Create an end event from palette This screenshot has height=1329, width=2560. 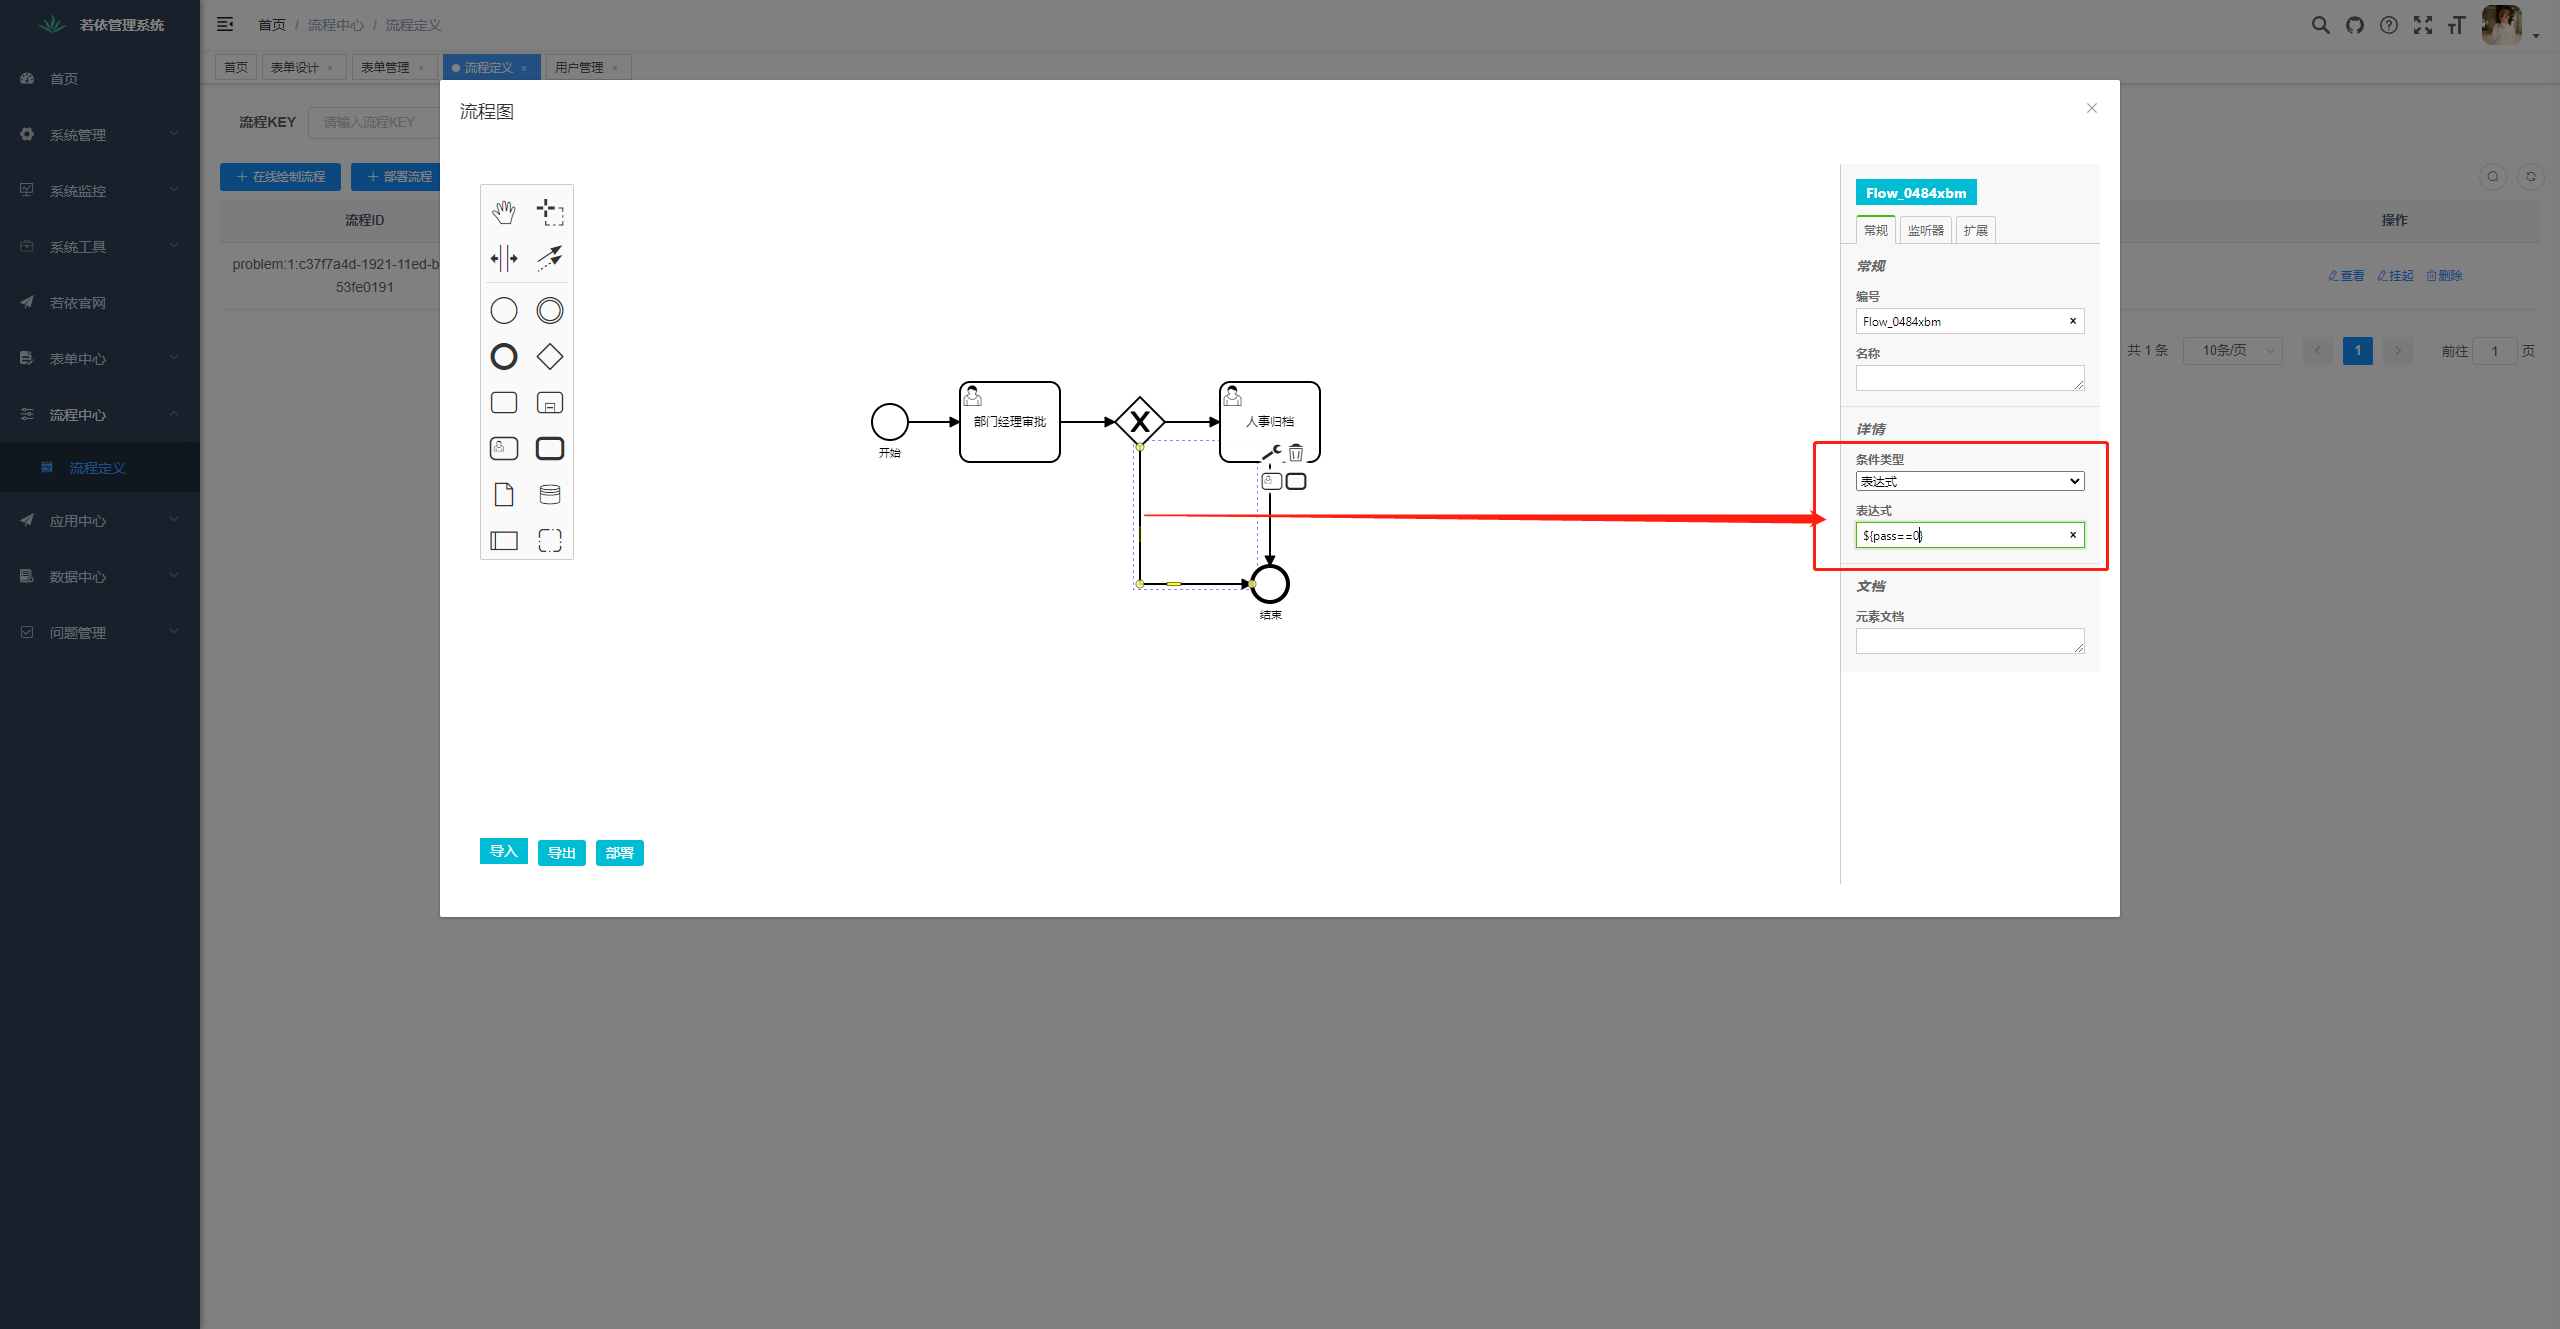504,357
